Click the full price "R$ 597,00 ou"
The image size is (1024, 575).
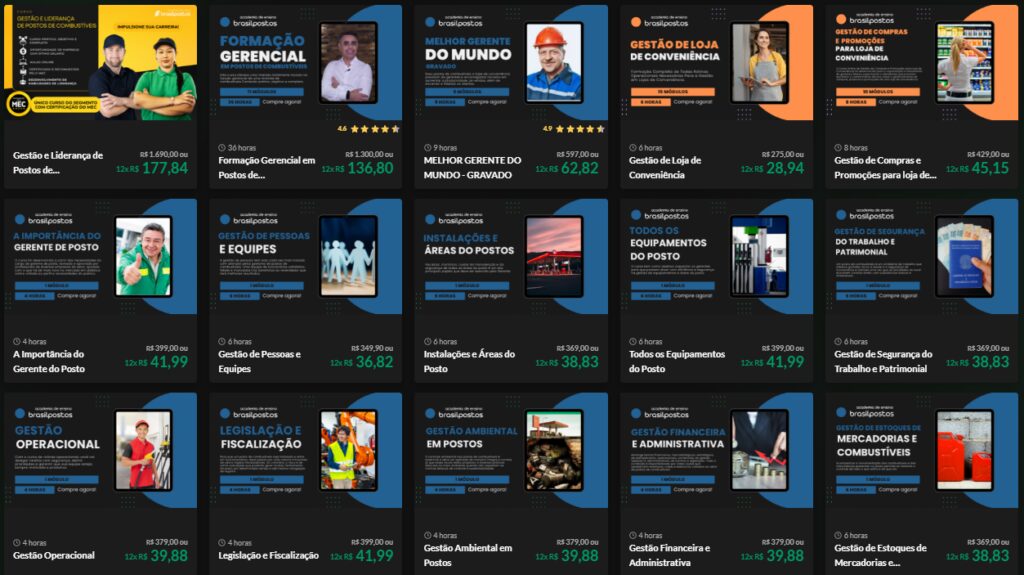click(577, 154)
